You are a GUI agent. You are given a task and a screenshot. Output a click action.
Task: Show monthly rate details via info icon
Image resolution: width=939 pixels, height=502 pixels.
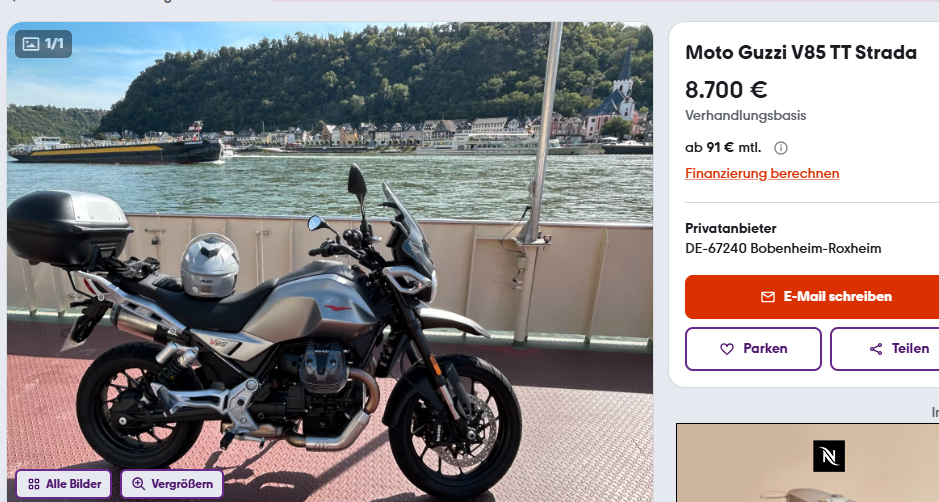click(780, 148)
